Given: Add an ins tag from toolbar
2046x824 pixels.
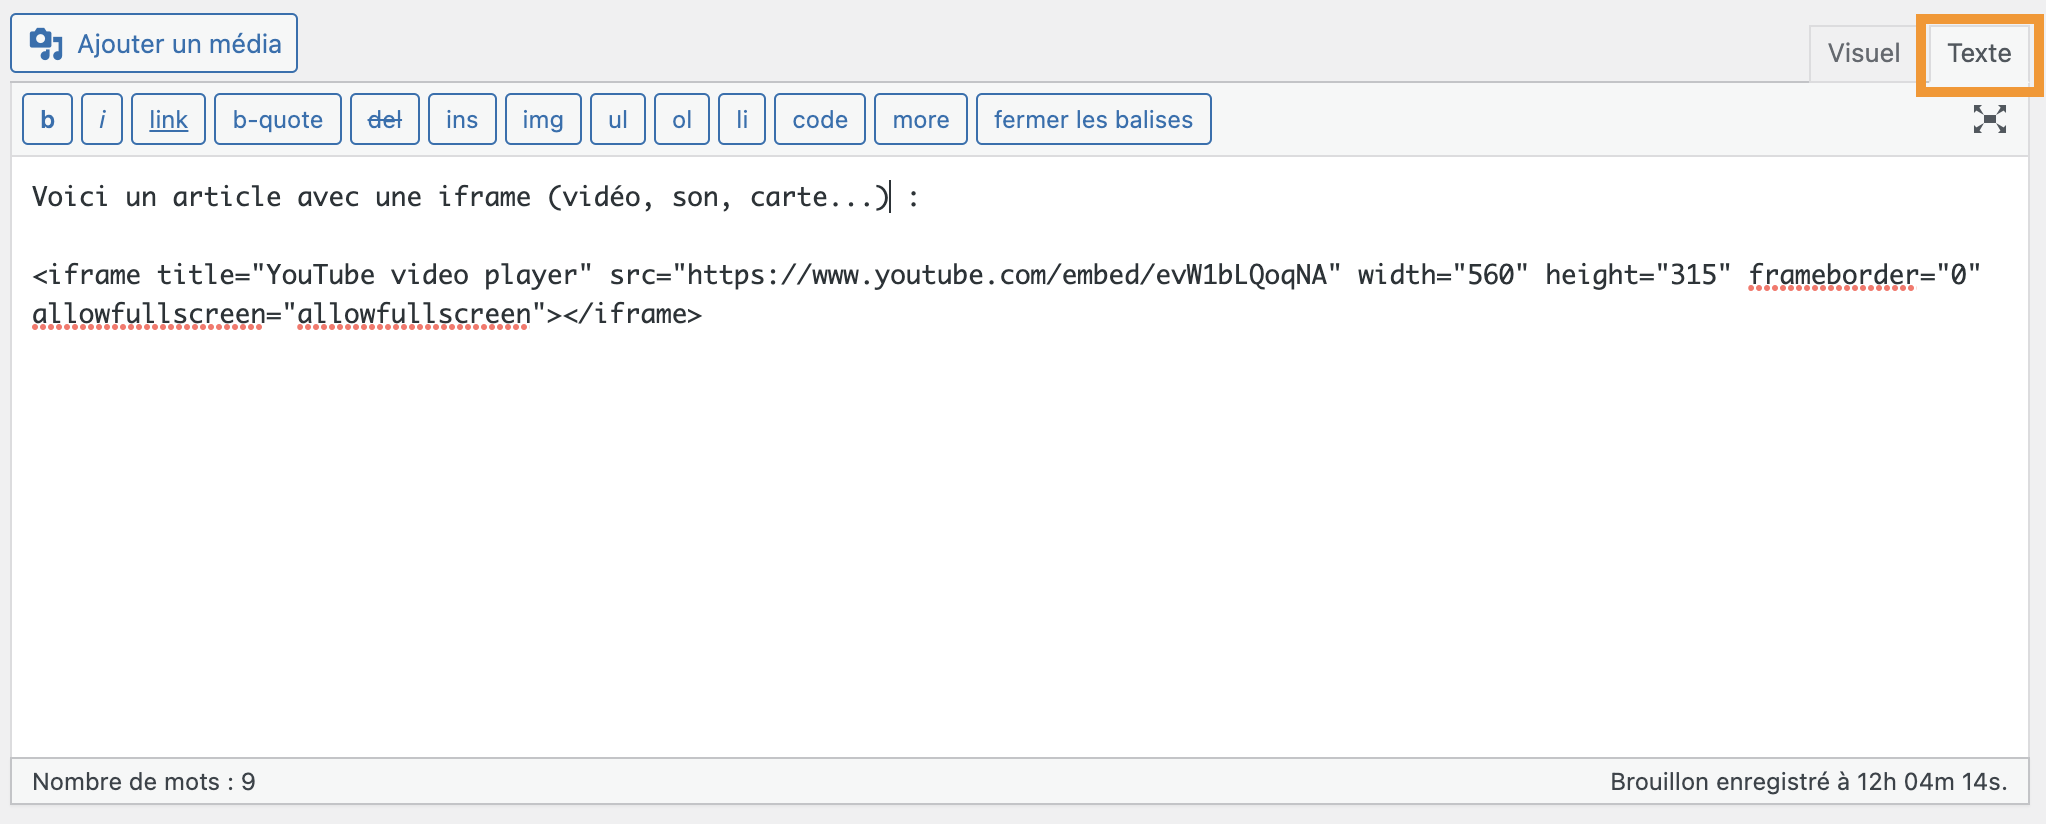Looking at the screenshot, I should pyautogui.click(x=461, y=120).
